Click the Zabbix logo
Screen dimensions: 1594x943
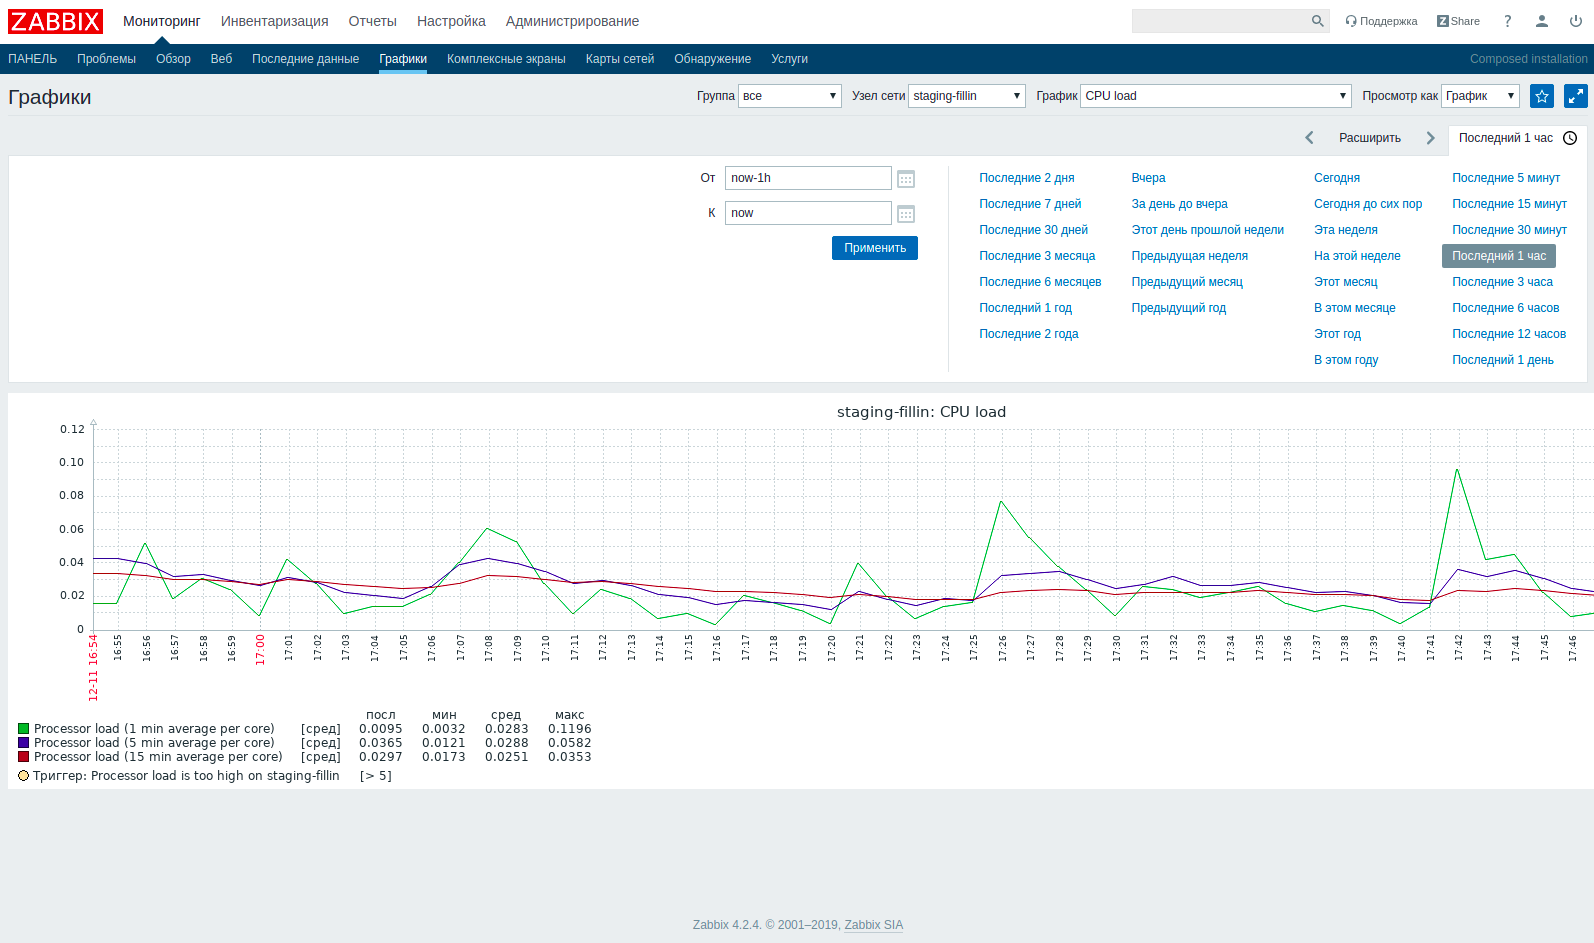click(x=55, y=21)
